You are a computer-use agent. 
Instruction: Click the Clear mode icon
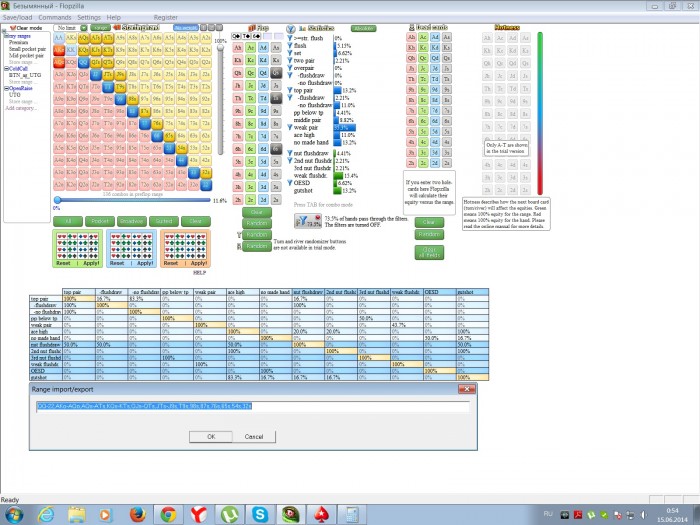coord(13,28)
